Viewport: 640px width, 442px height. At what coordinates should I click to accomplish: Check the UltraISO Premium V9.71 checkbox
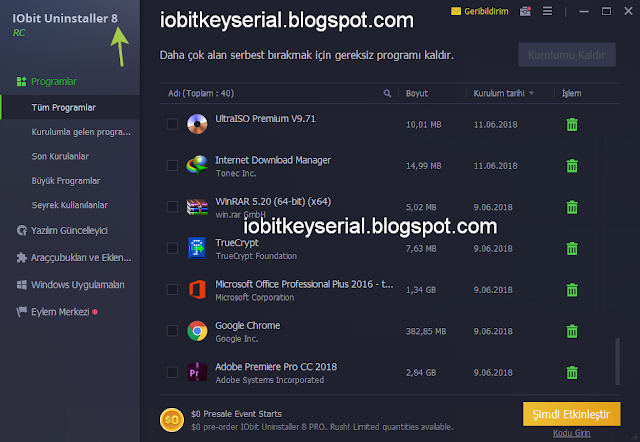click(x=172, y=124)
